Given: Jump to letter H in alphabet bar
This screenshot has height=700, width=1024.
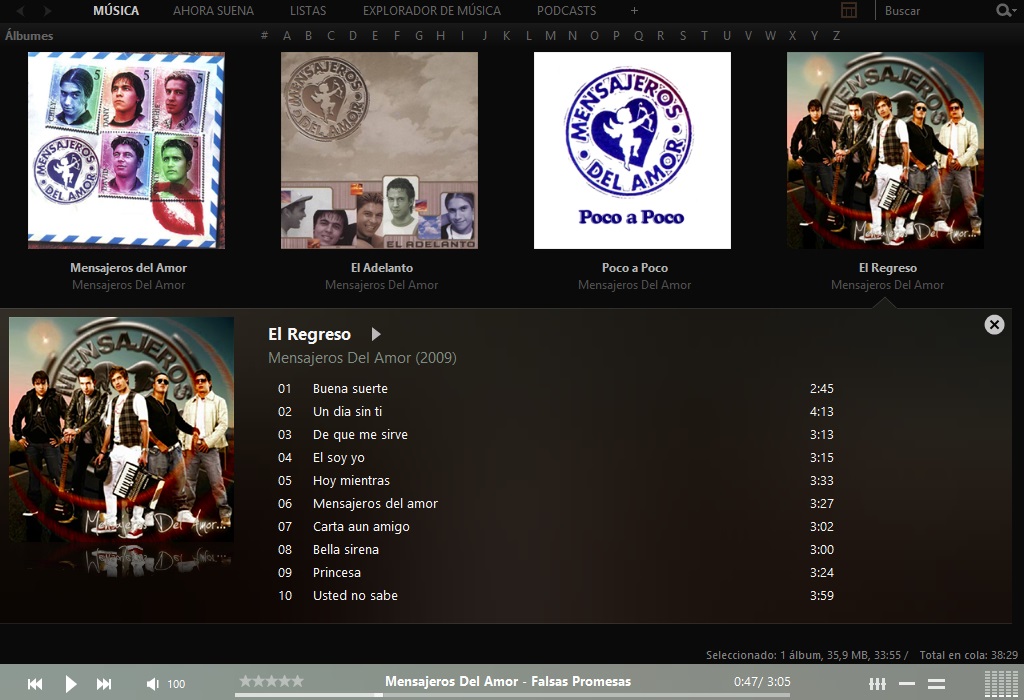Looking at the screenshot, I should click(x=441, y=35).
